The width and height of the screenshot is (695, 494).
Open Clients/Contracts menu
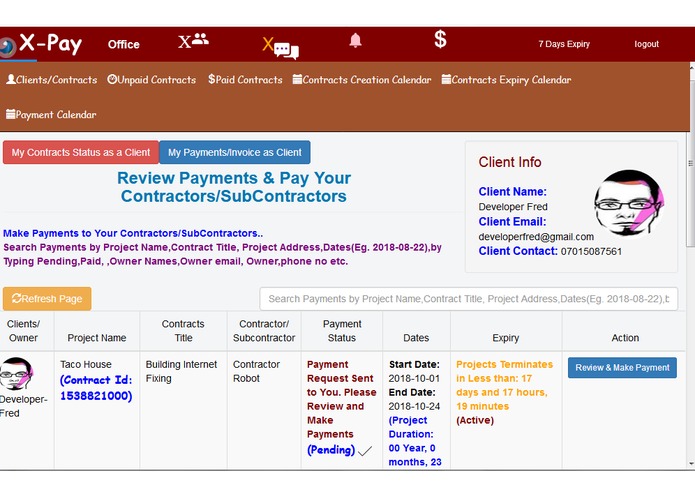(x=51, y=80)
